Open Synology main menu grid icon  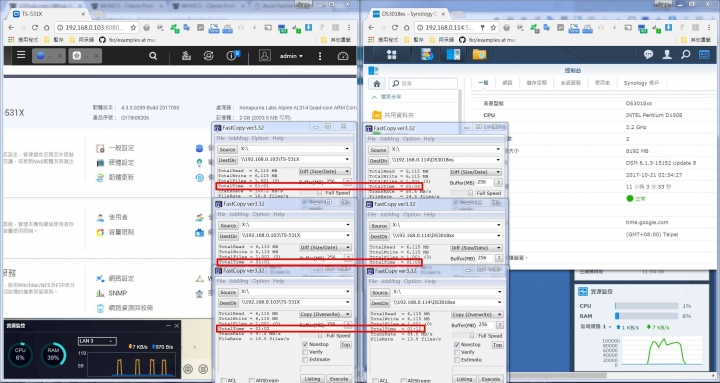pos(392,55)
